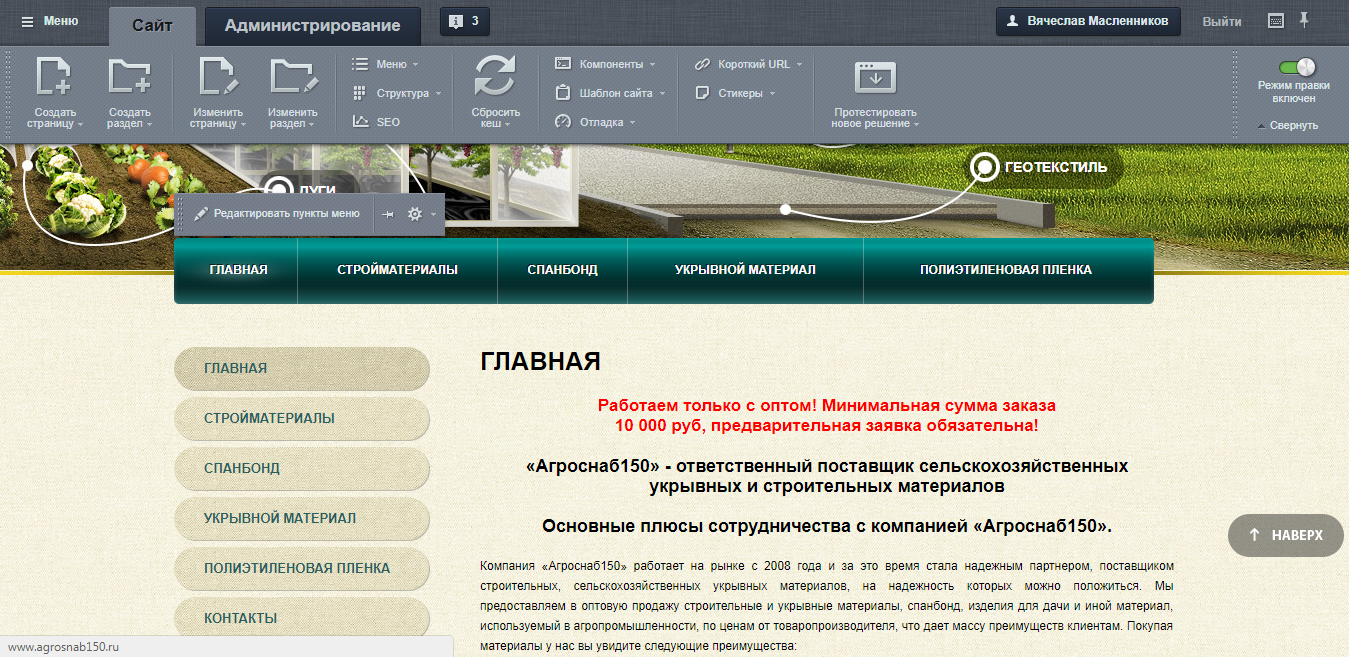Open notifications showing 3 messages
The image size is (1349, 657).
click(x=465, y=21)
